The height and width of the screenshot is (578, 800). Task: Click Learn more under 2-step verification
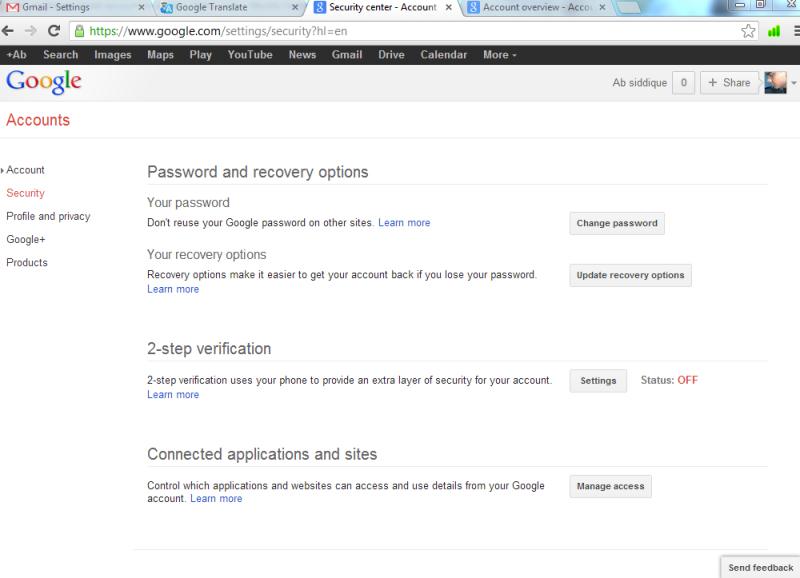point(173,394)
